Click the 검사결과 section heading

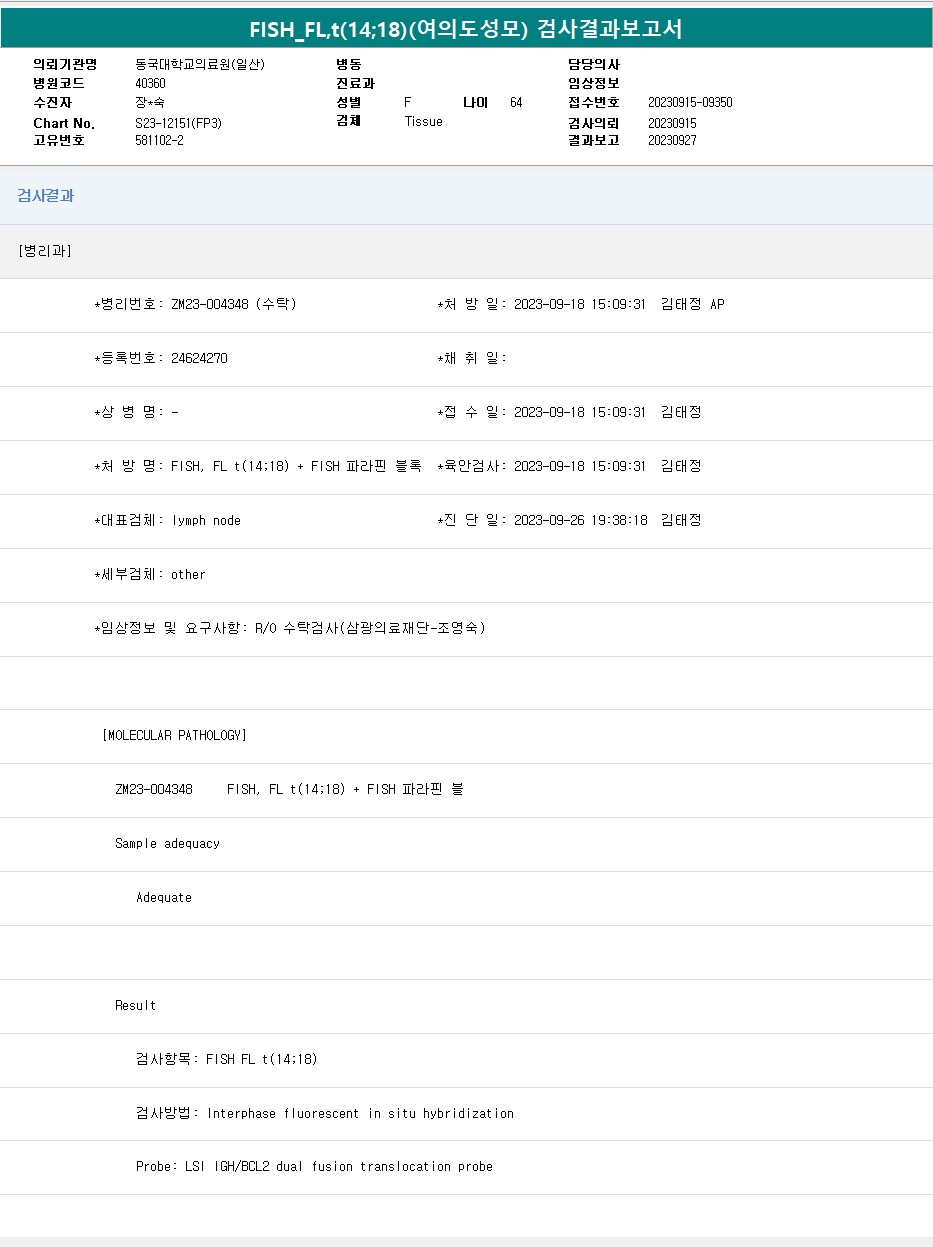(46, 196)
